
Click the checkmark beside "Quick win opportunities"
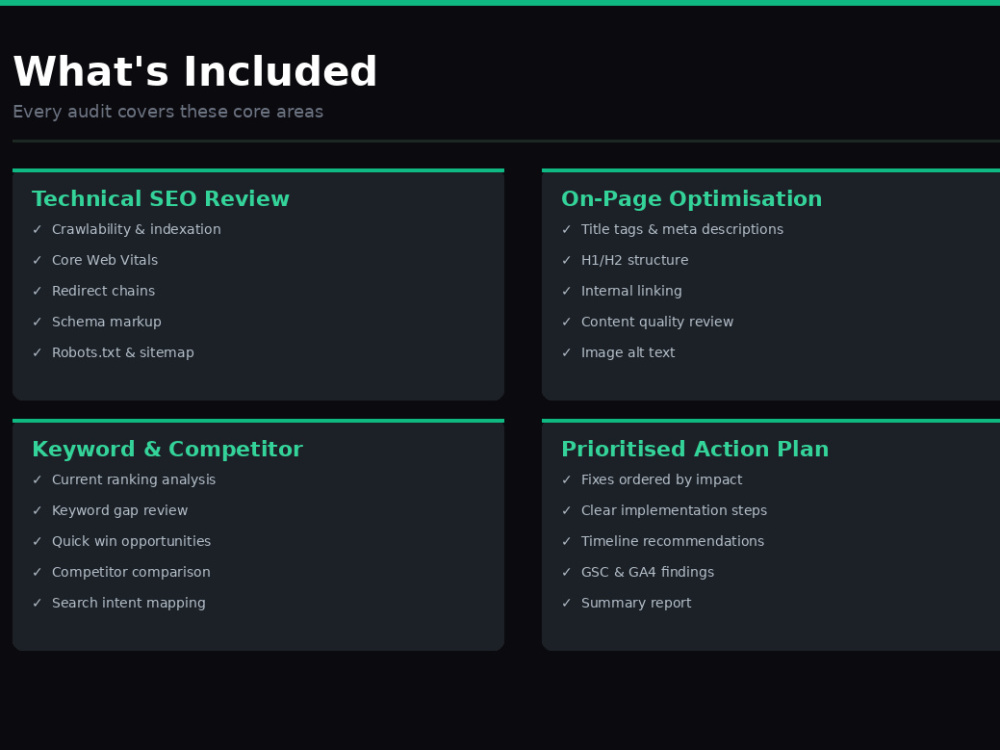tap(37, 540)
